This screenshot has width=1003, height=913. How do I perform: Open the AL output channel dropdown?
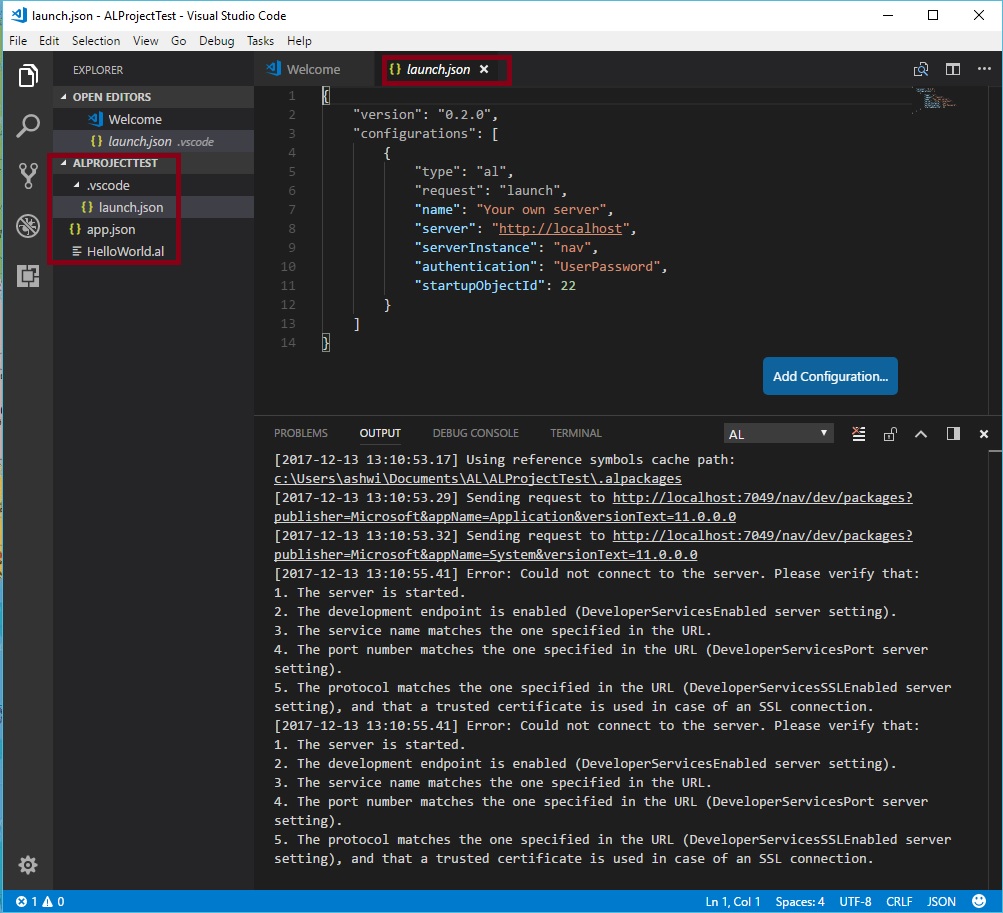pyautogui.click(x=779, y=434)
